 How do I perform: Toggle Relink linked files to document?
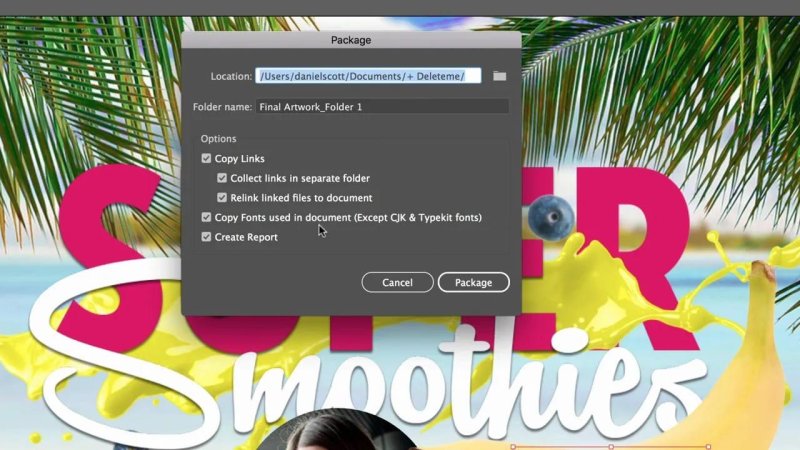point(222,197)
